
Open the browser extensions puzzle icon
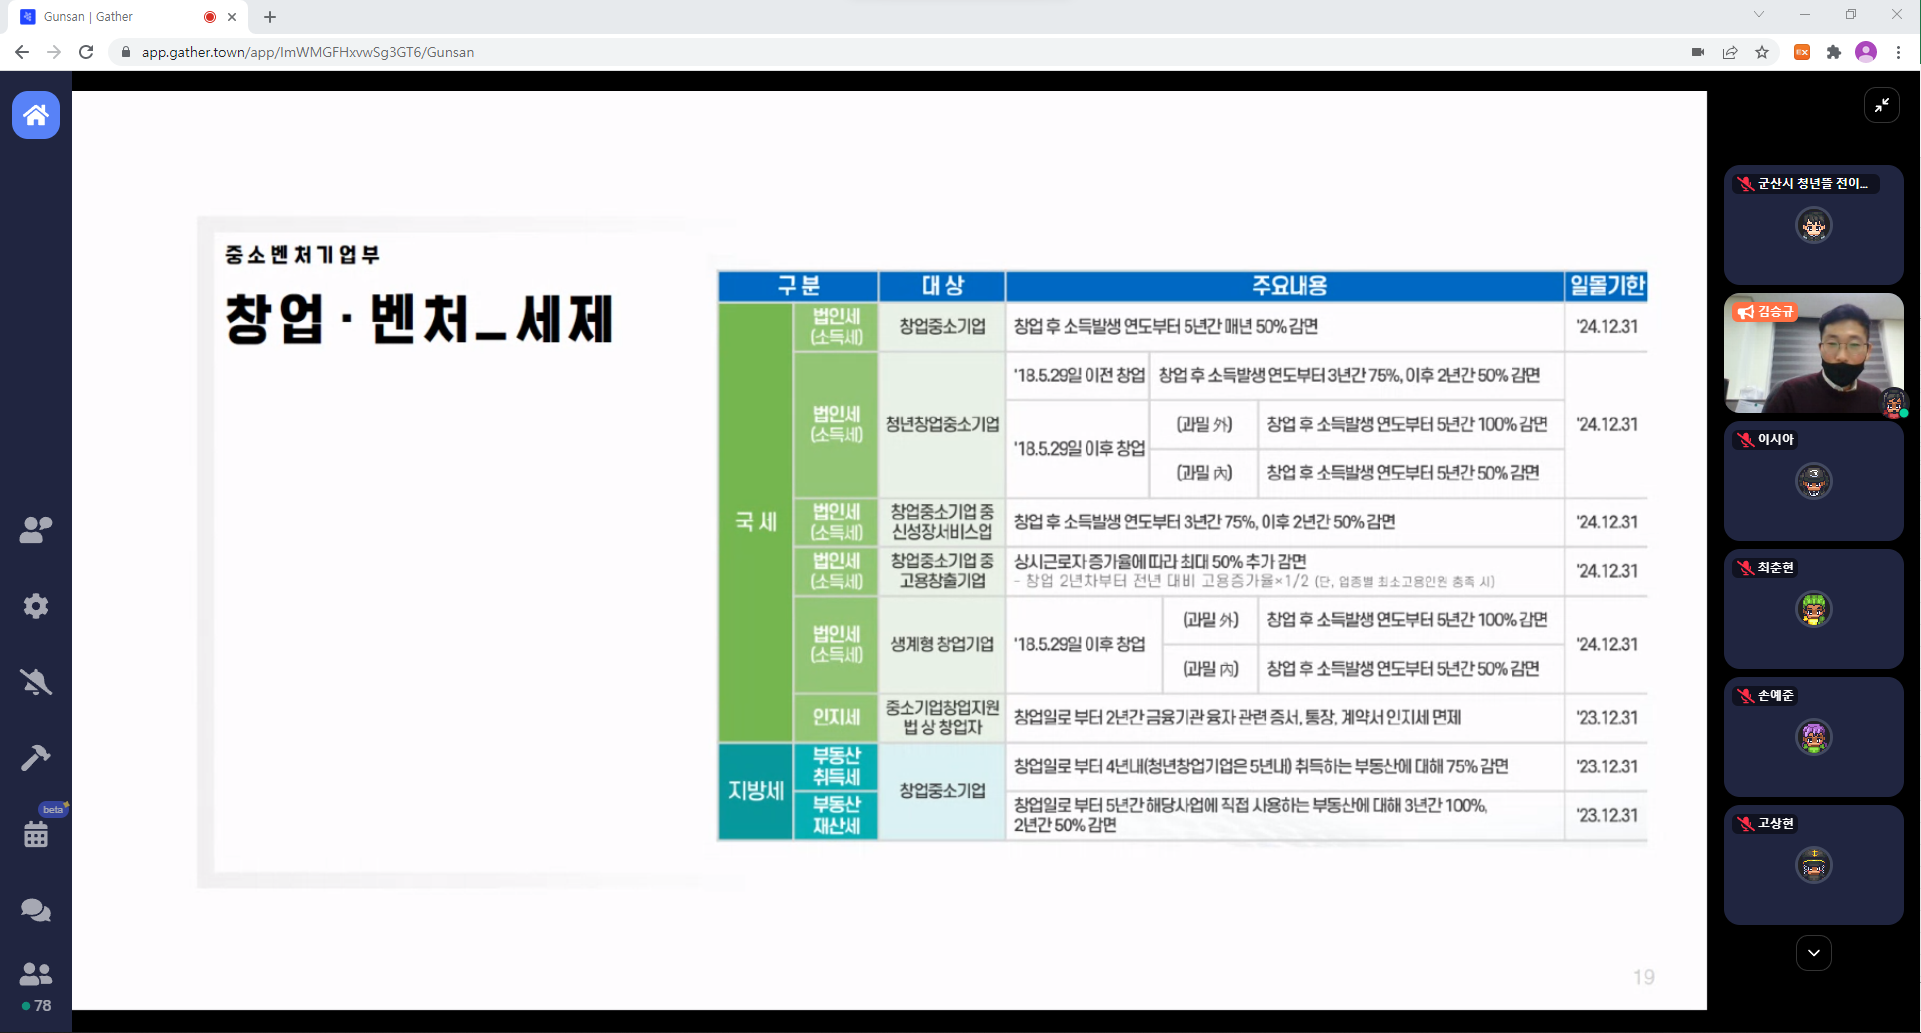(1833, 52)
